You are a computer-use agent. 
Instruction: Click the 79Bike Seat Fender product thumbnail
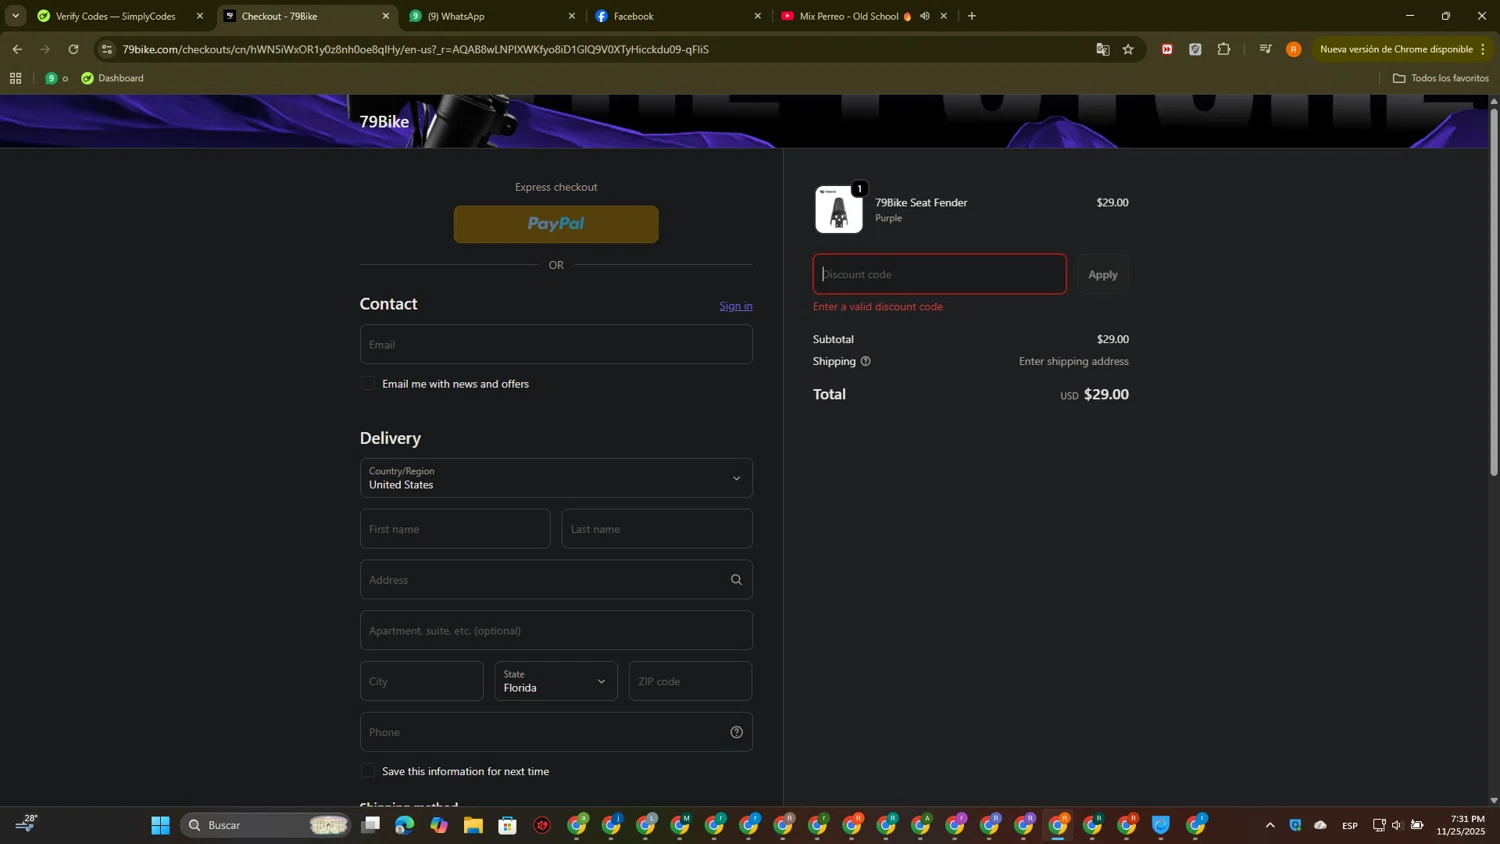point(839,209)
